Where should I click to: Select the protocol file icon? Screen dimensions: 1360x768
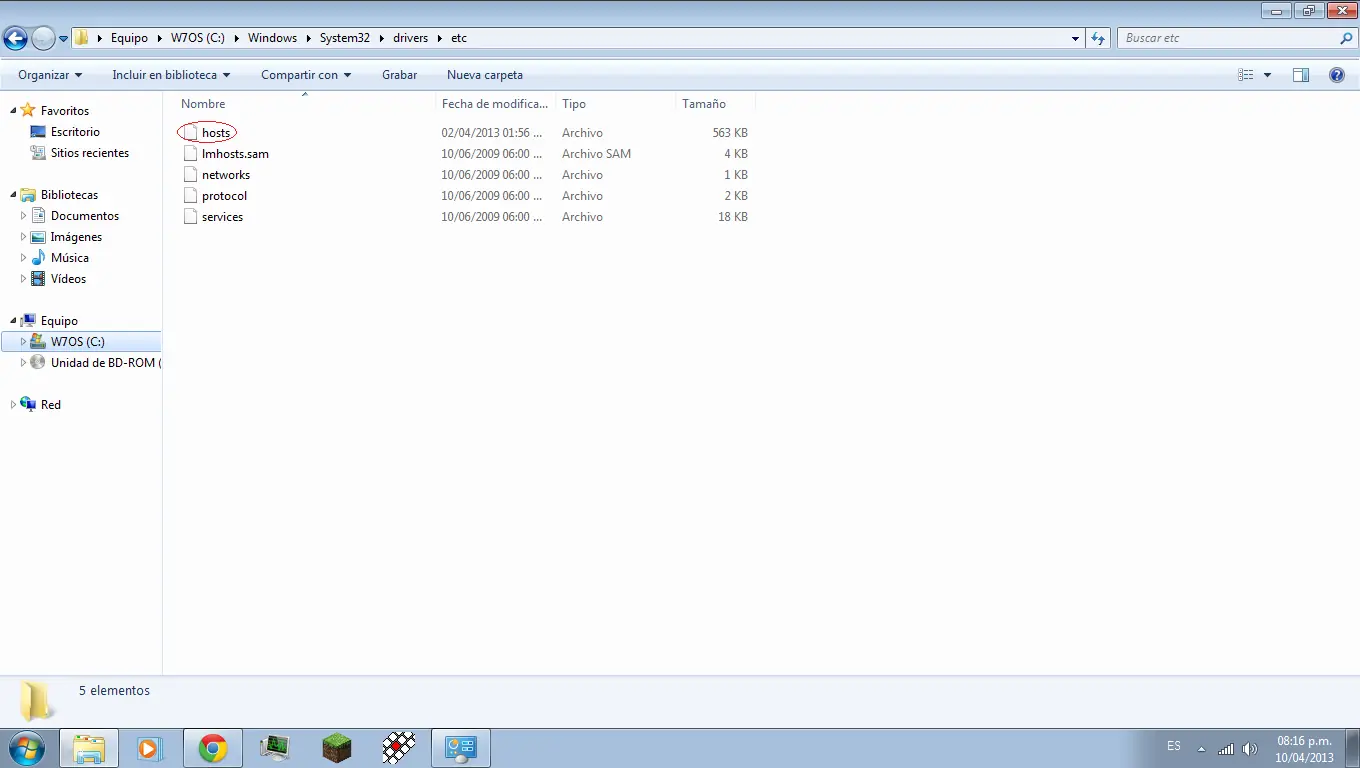tap(190, 196)
